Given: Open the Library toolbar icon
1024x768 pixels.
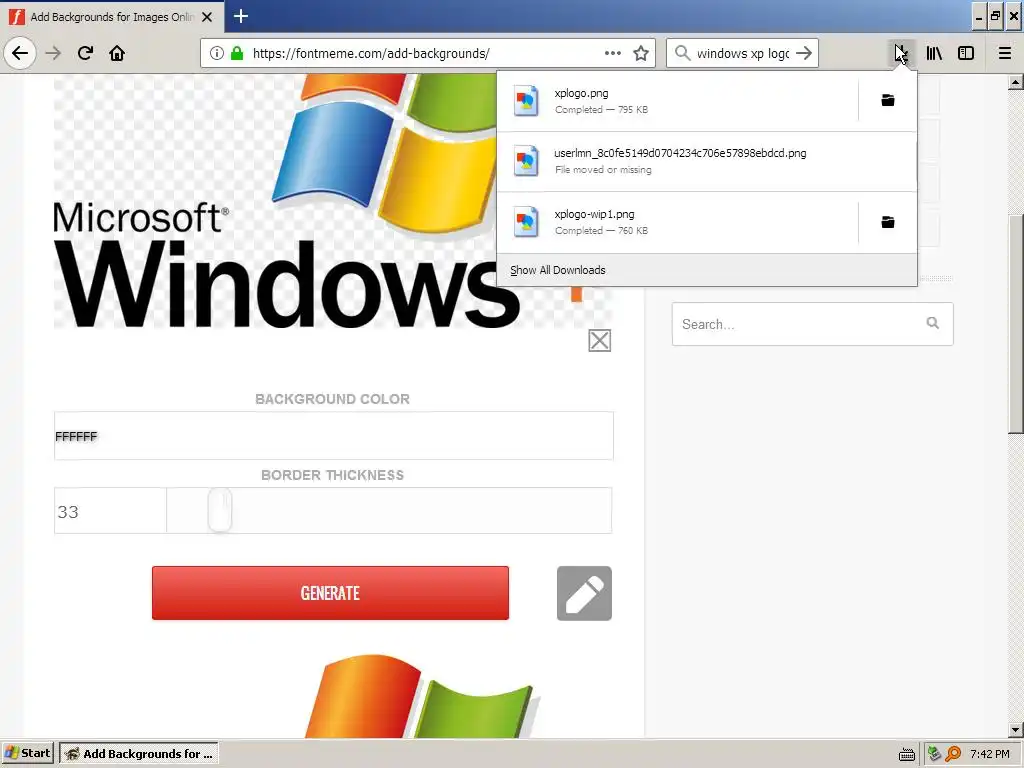Looking at the screenshot, I should 934,53.
